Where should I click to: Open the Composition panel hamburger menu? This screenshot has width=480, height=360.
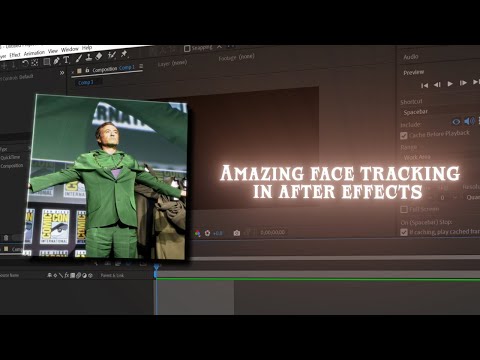141,66
